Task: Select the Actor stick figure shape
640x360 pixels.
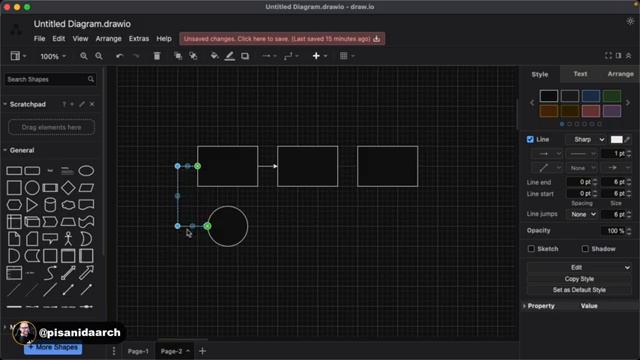Action: 68,239
